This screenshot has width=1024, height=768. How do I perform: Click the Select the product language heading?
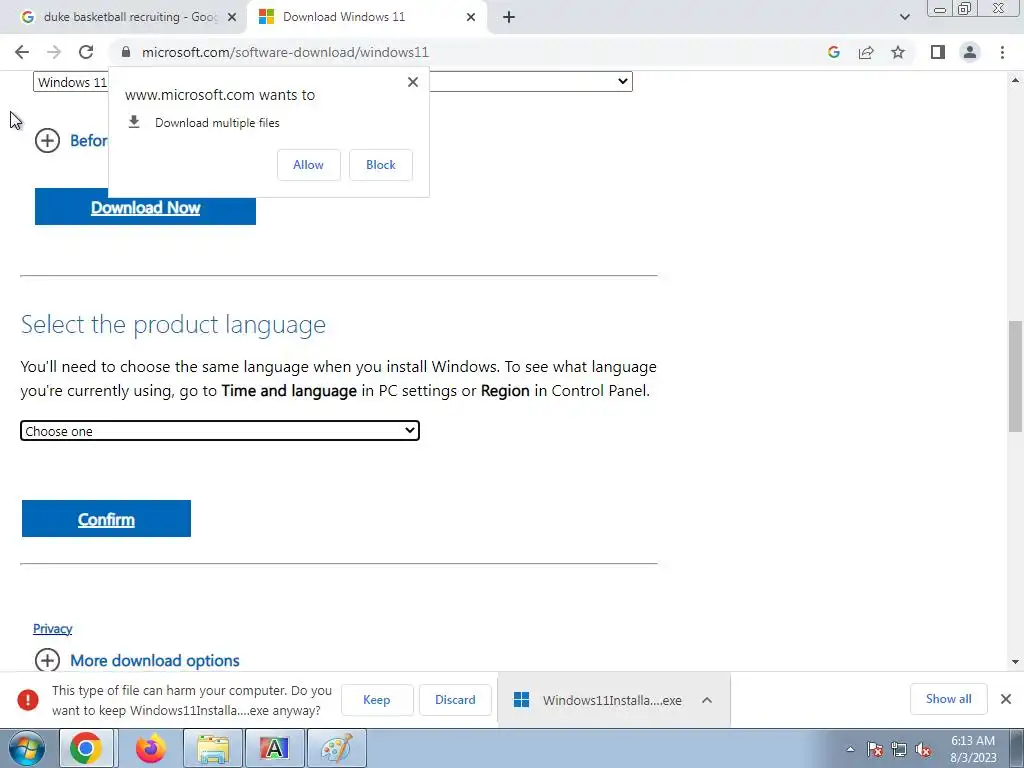pos(173,324)
